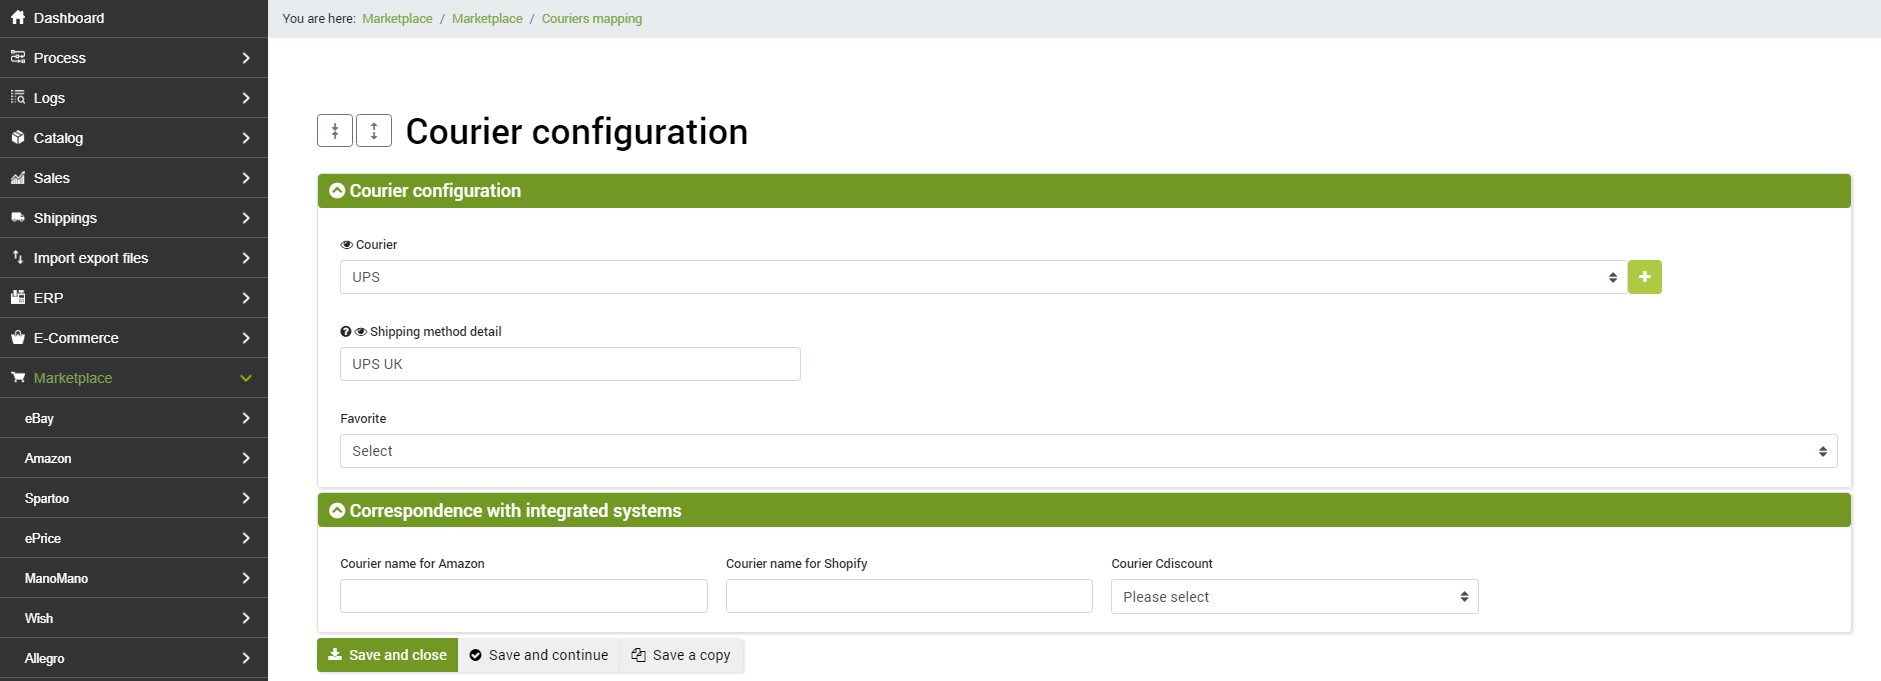Expand the eBay submenu chevron

246,418
